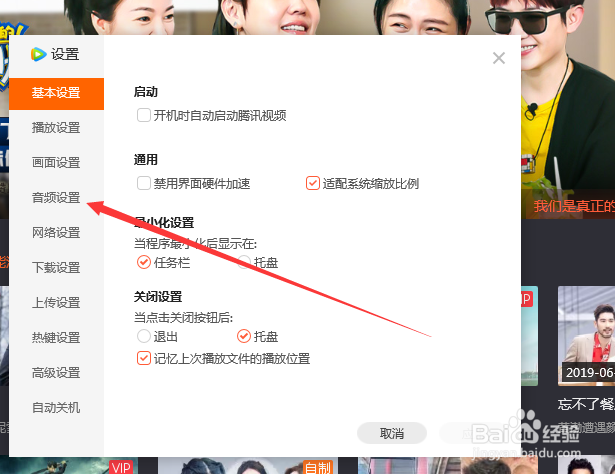This screenshot has width=615, height=474.
Task: Open the 自动关机 tab
Action: tap(56, 408)
